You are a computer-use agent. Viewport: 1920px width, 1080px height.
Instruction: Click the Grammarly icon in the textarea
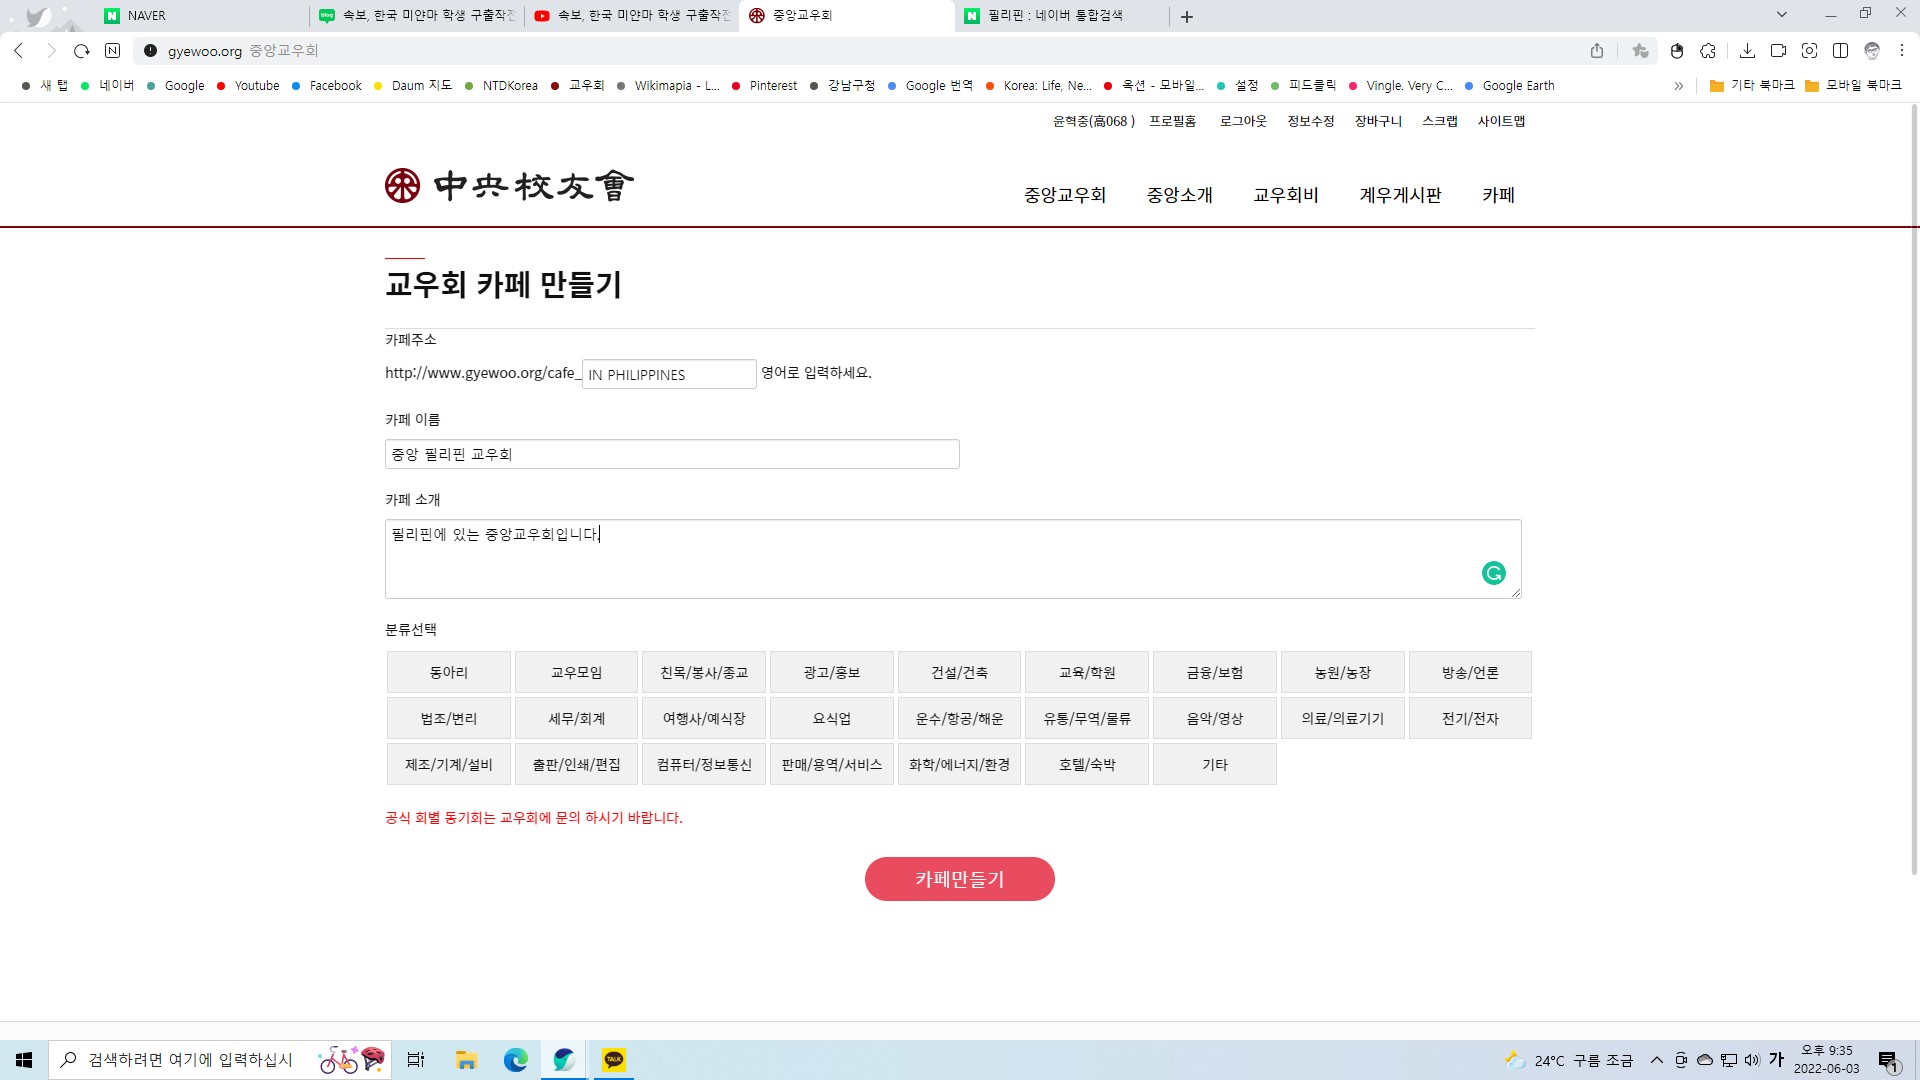tap(1493, 573)
